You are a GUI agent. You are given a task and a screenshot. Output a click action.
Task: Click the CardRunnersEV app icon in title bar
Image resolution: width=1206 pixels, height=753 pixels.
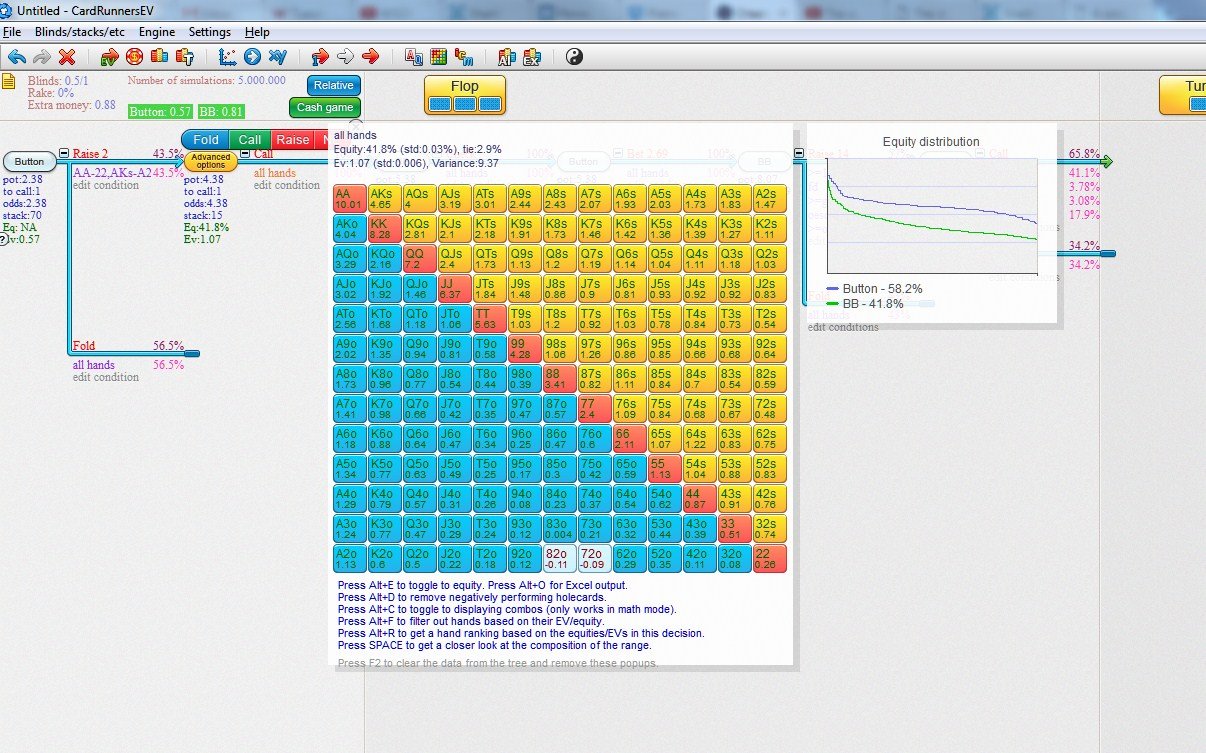click(x=7, y=9)
